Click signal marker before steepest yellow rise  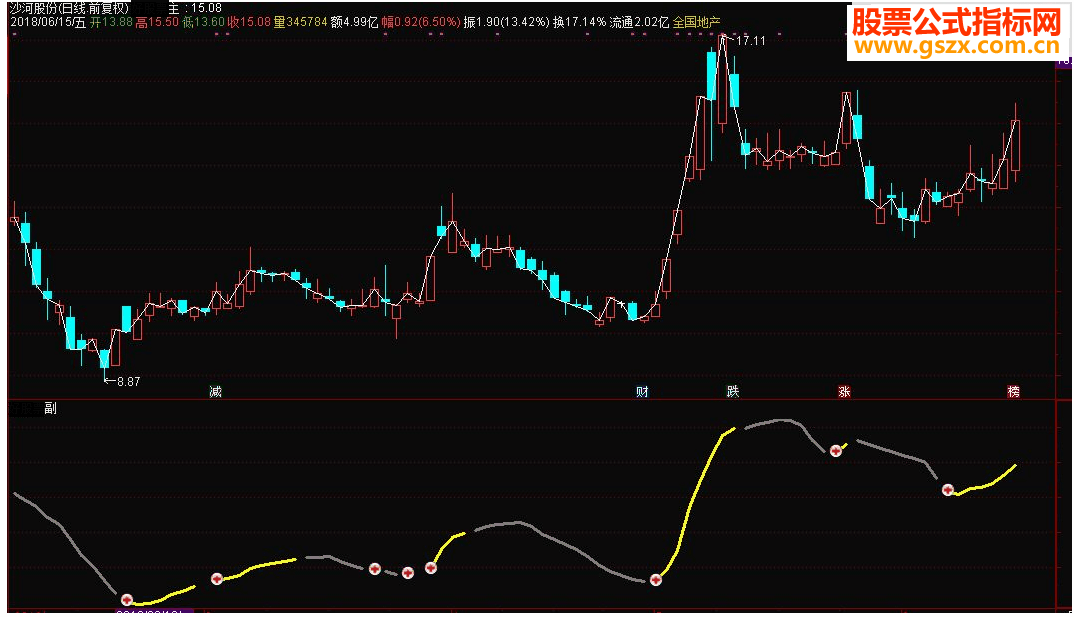[655, 580]
